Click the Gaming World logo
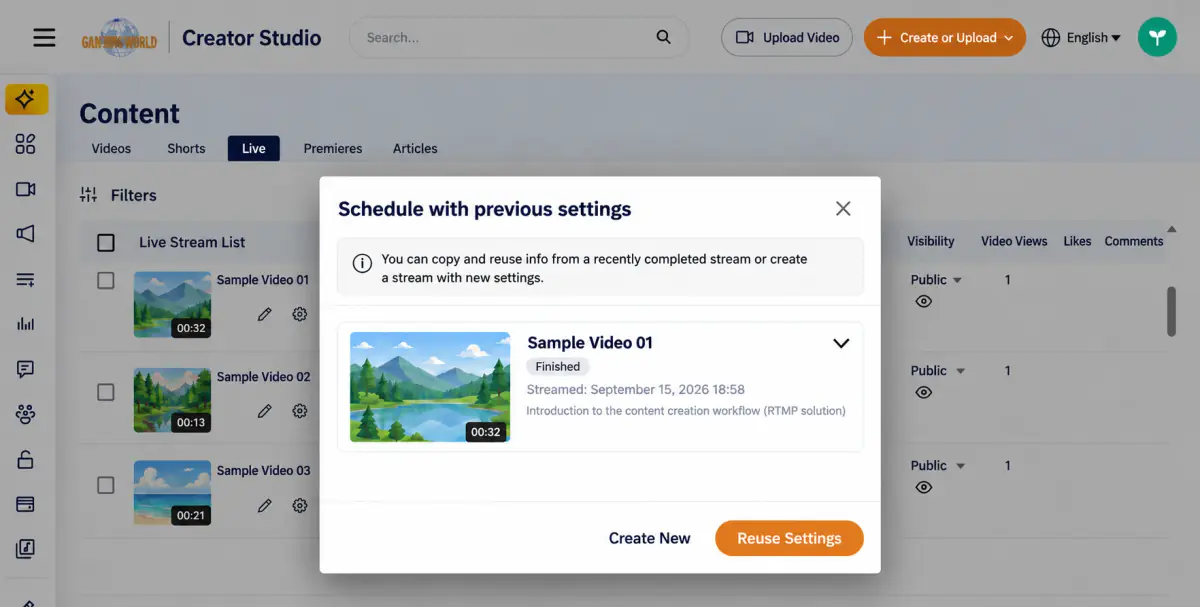1200x607 pixels. [119, 38]
